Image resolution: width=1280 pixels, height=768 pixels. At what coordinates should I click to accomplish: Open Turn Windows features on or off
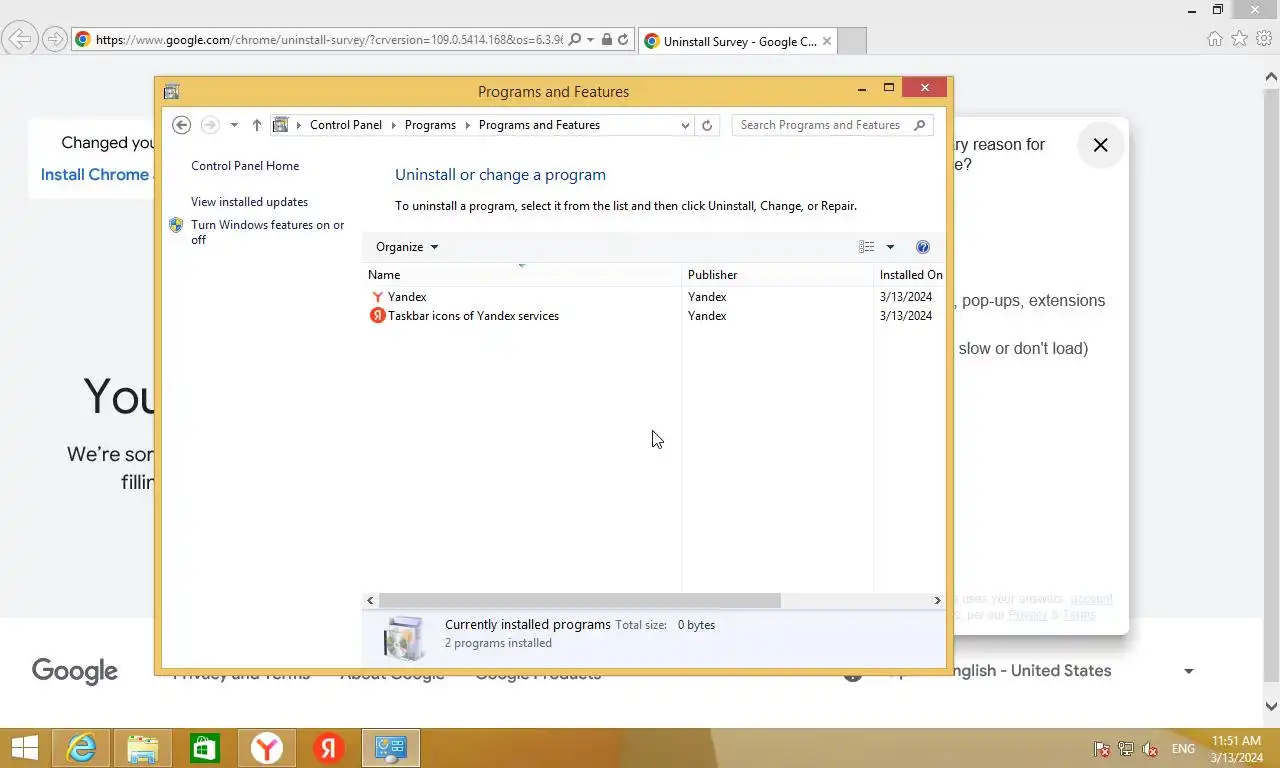[268, 232]
